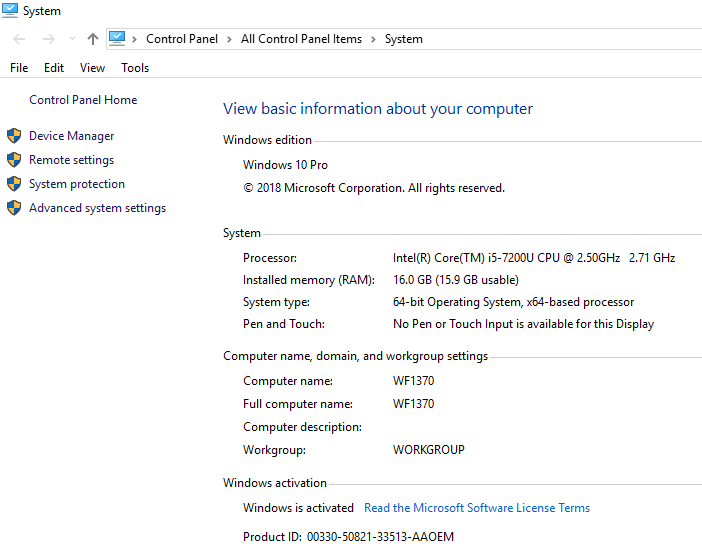This screenshot has height=551, width=702.
Task: Click the 'Windows edition' section header
Action: tap(267, 140)
